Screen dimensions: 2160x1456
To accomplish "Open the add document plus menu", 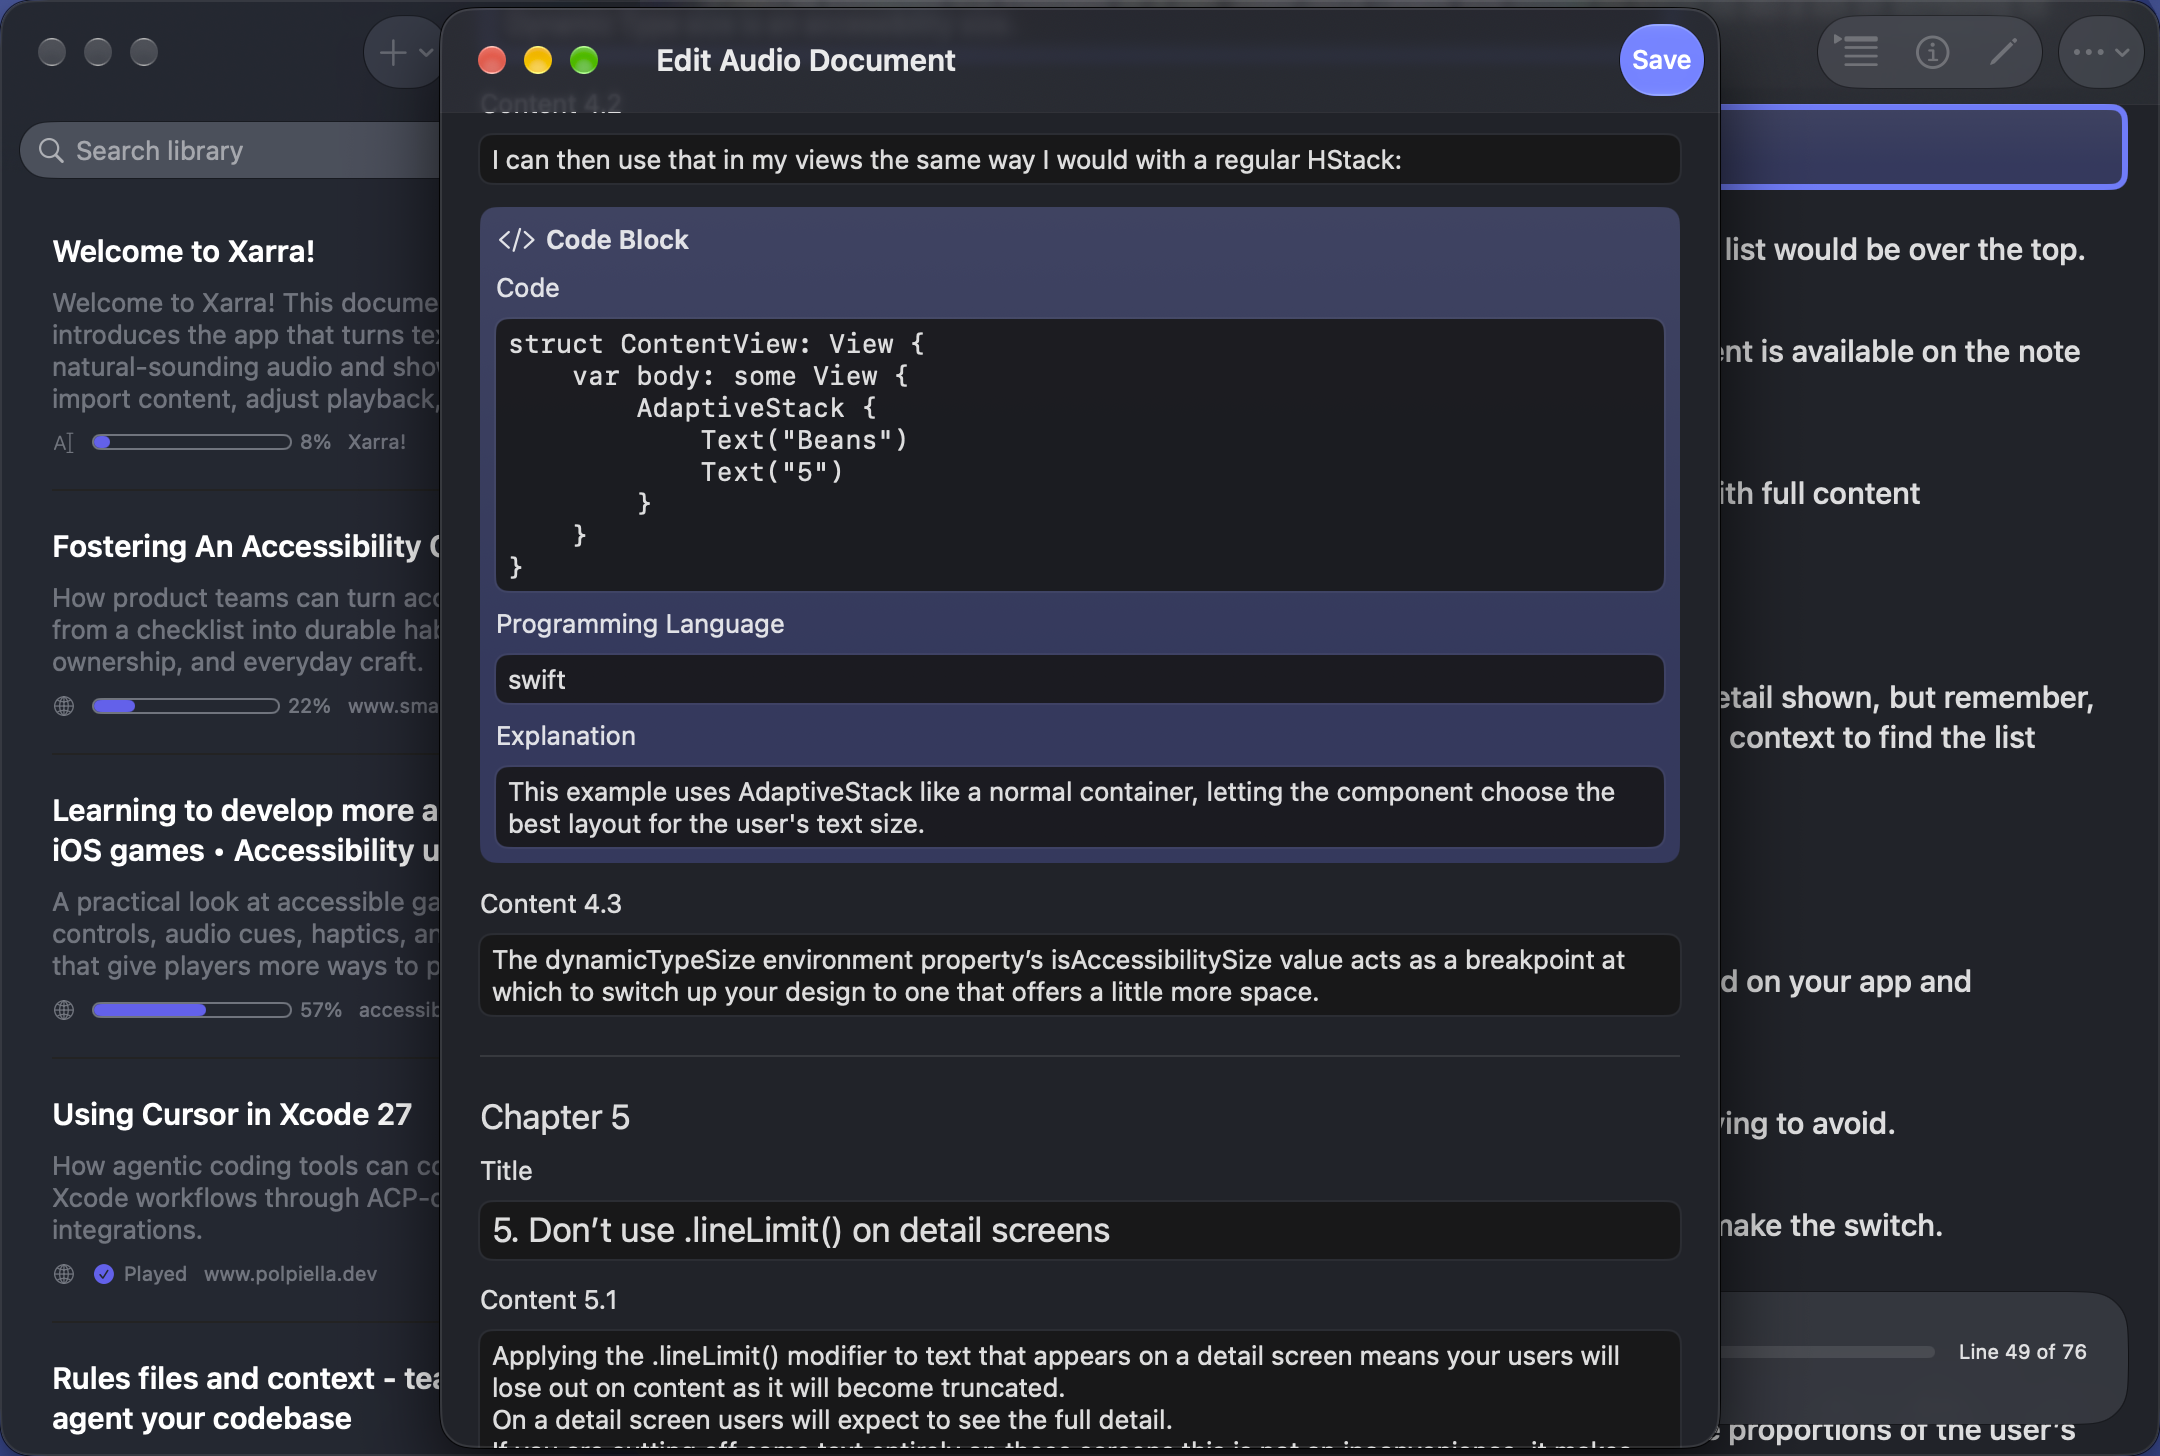I will coord(394,53).
